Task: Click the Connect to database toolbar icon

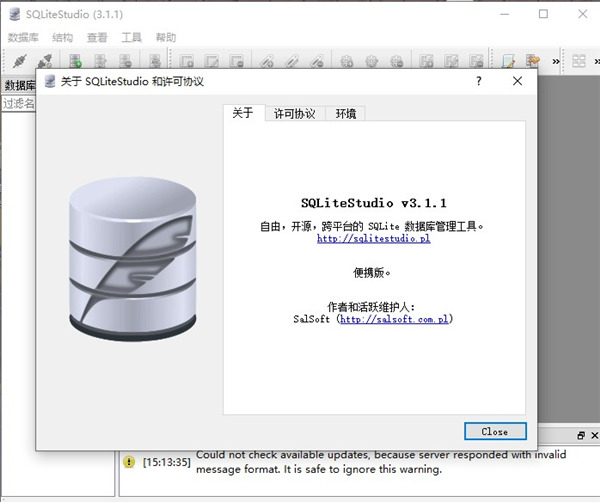Action: click(x=19, y=61)
